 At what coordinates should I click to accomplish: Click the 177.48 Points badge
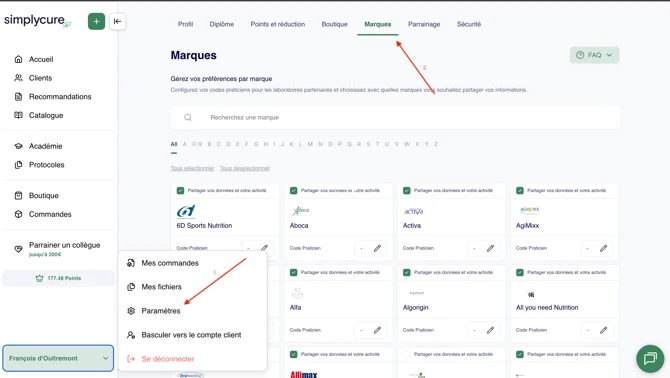click(x=58, y=278)
